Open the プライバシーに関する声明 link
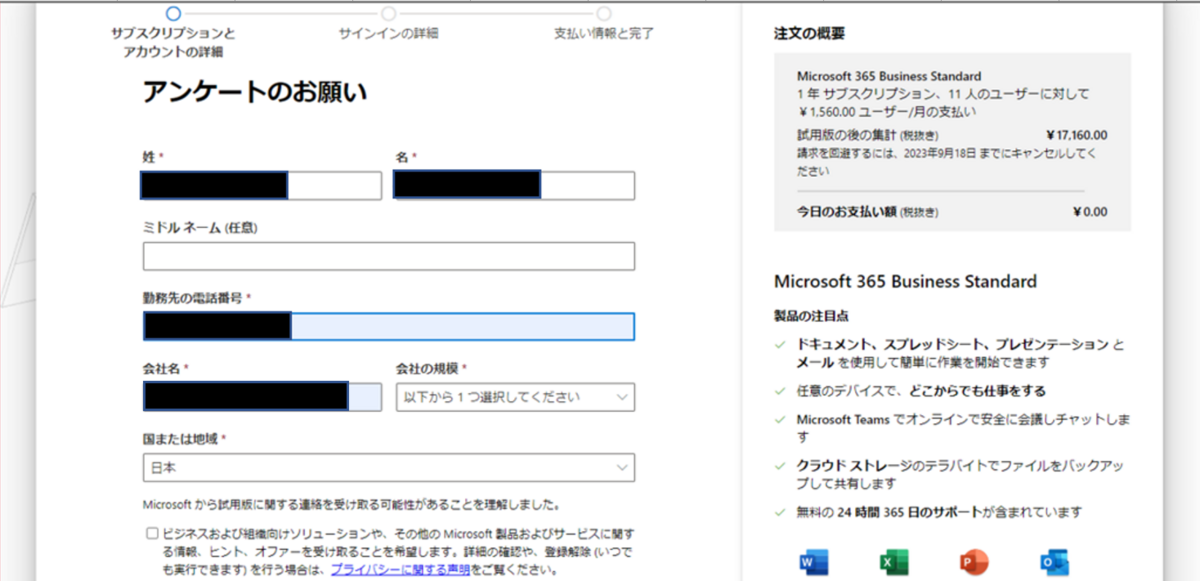The height and width of the screenshot is (581, 1200). 400,570
